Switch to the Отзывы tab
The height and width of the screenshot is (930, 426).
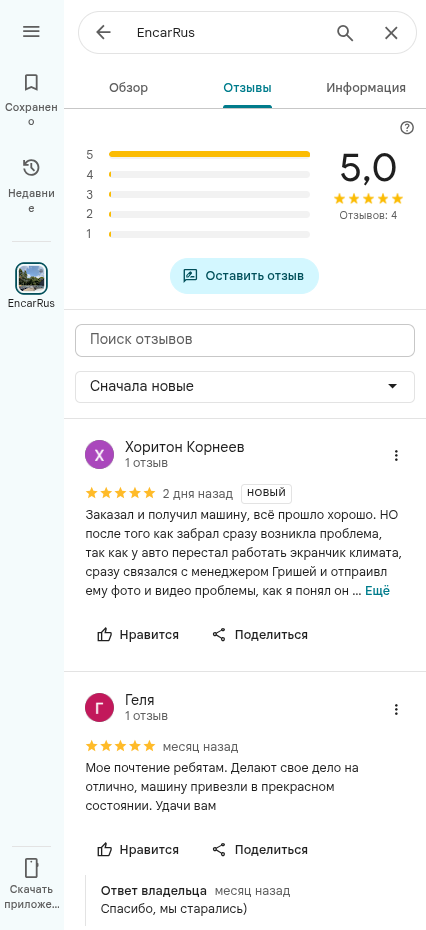click(247, 88)
